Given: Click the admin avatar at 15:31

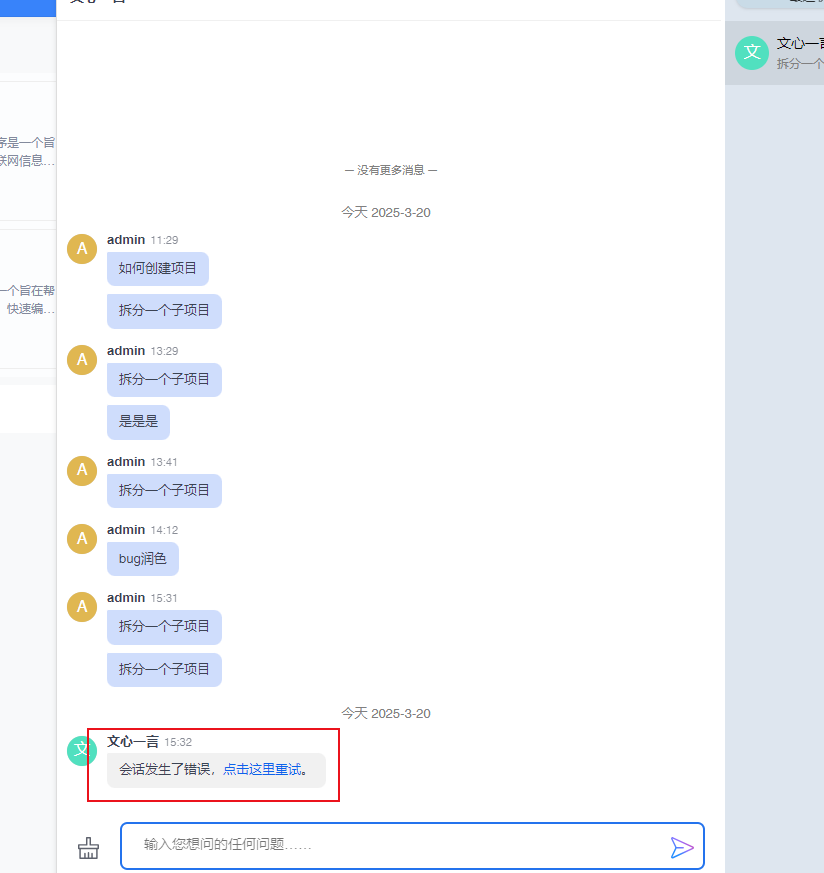Looking at the screenshot, I should [82, 606].
